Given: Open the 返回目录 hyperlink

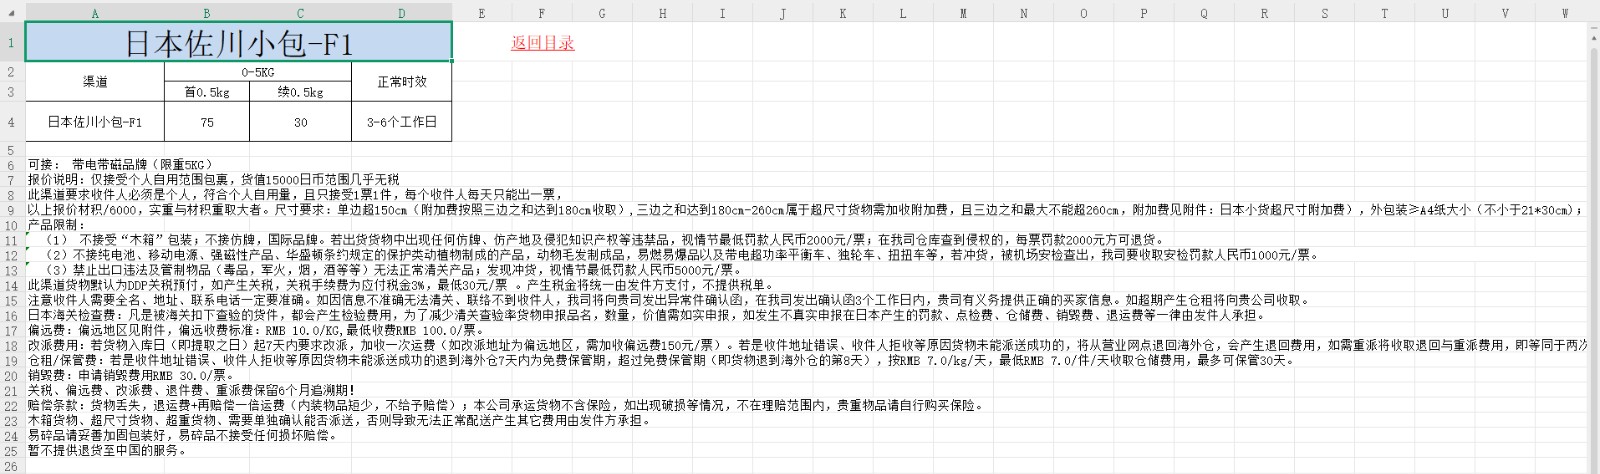Looking at the screenshot, I should 542,43.
